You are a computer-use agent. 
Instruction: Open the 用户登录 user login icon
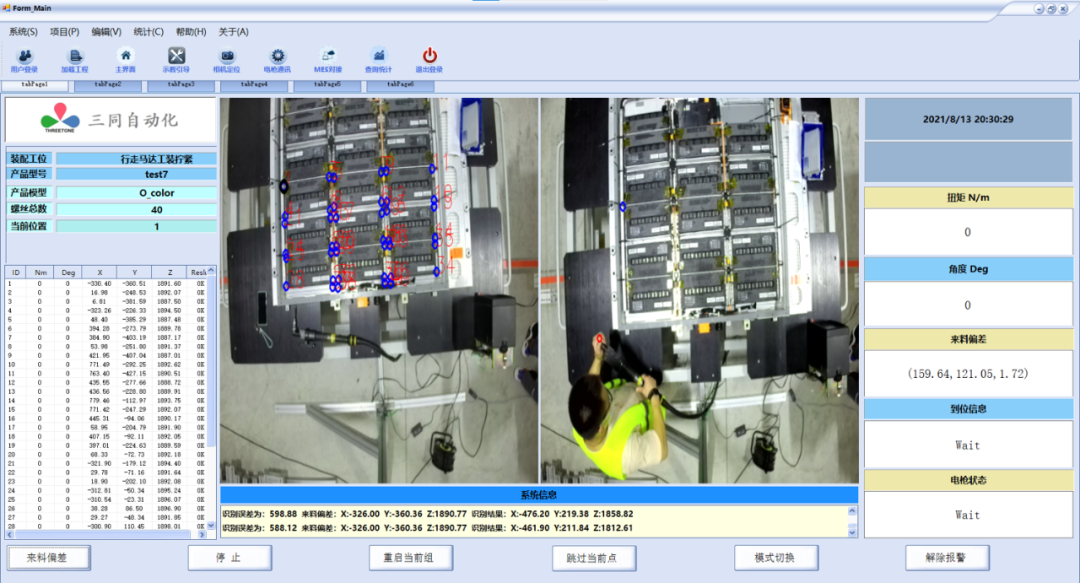click(24, 60)
